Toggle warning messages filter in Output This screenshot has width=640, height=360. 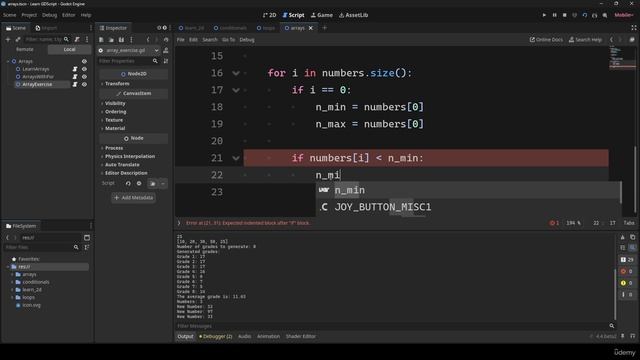pyautogui.click(x=627, y=283)
